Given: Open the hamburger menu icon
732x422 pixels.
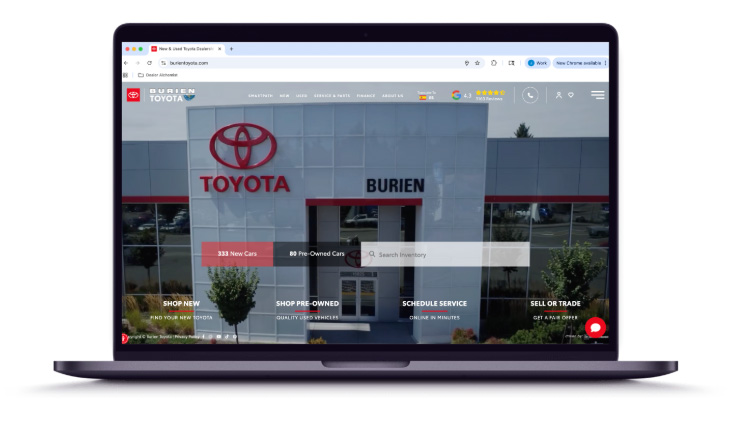Looking at the screenshot, I should click(x=598, y=95).
